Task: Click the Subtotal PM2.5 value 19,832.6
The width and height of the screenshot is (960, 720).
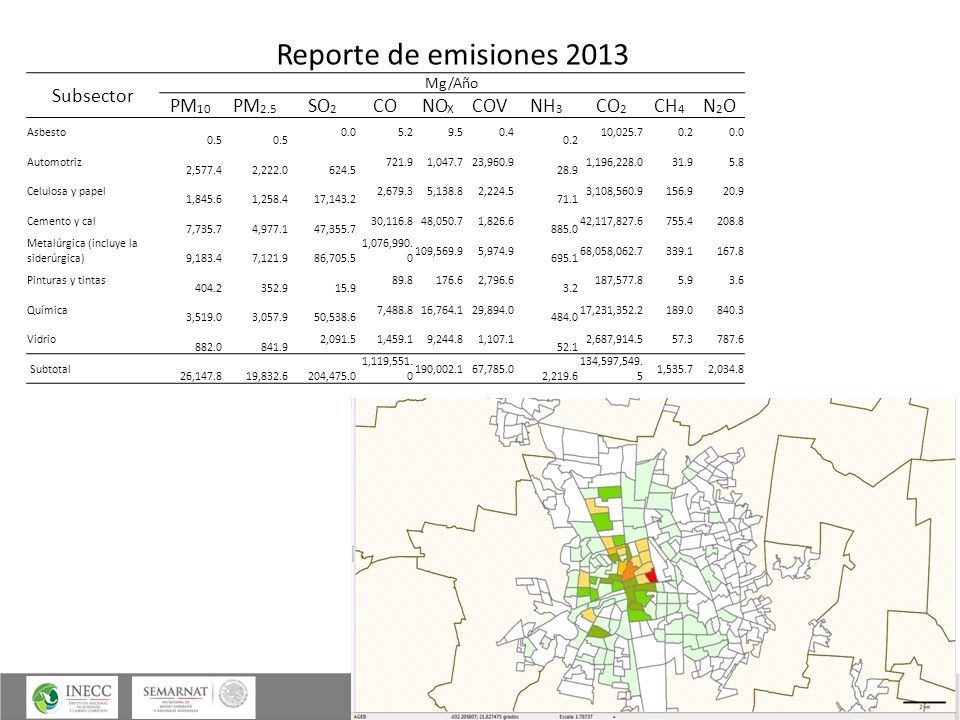Action: coord(267,376)
